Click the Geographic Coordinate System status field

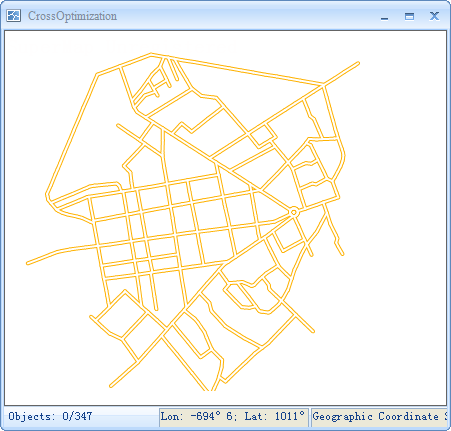379,416
